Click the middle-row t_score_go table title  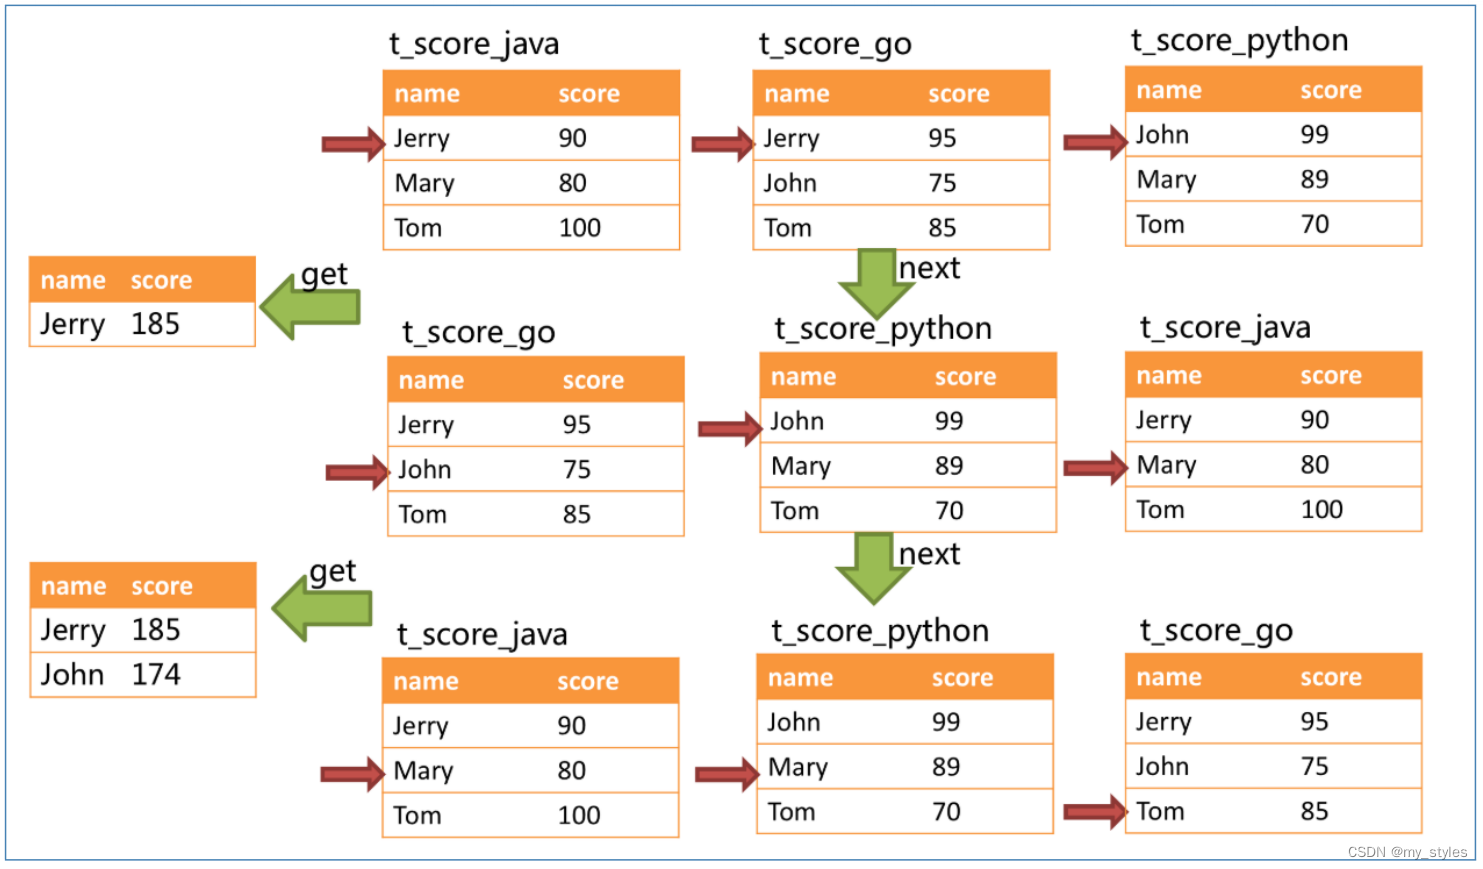click(x=478, y=332)
